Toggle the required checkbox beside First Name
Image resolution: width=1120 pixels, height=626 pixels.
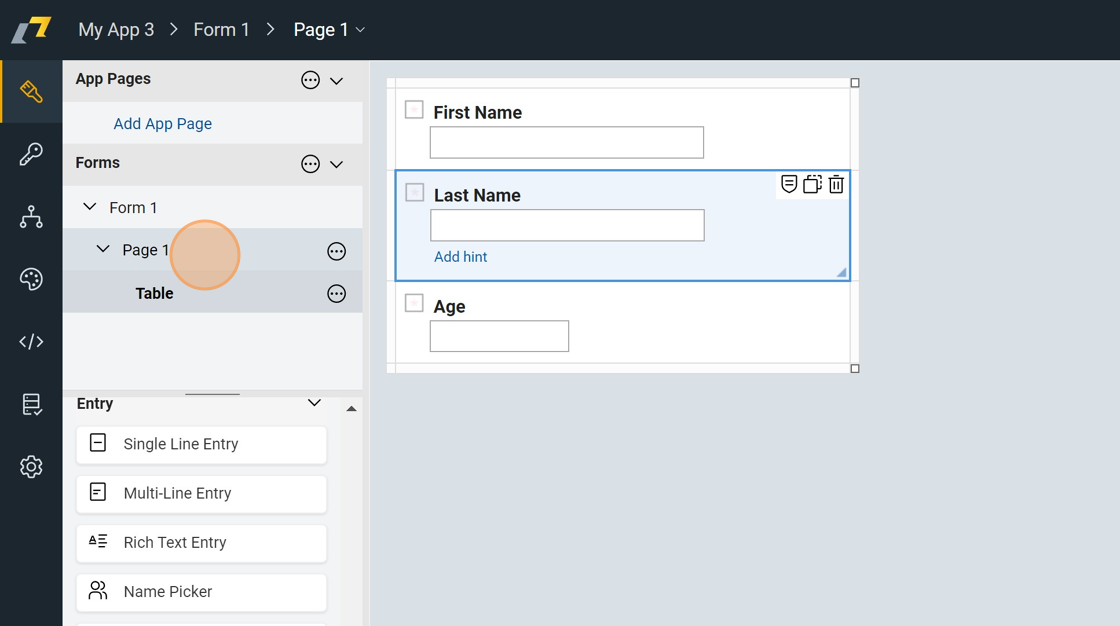414,110
